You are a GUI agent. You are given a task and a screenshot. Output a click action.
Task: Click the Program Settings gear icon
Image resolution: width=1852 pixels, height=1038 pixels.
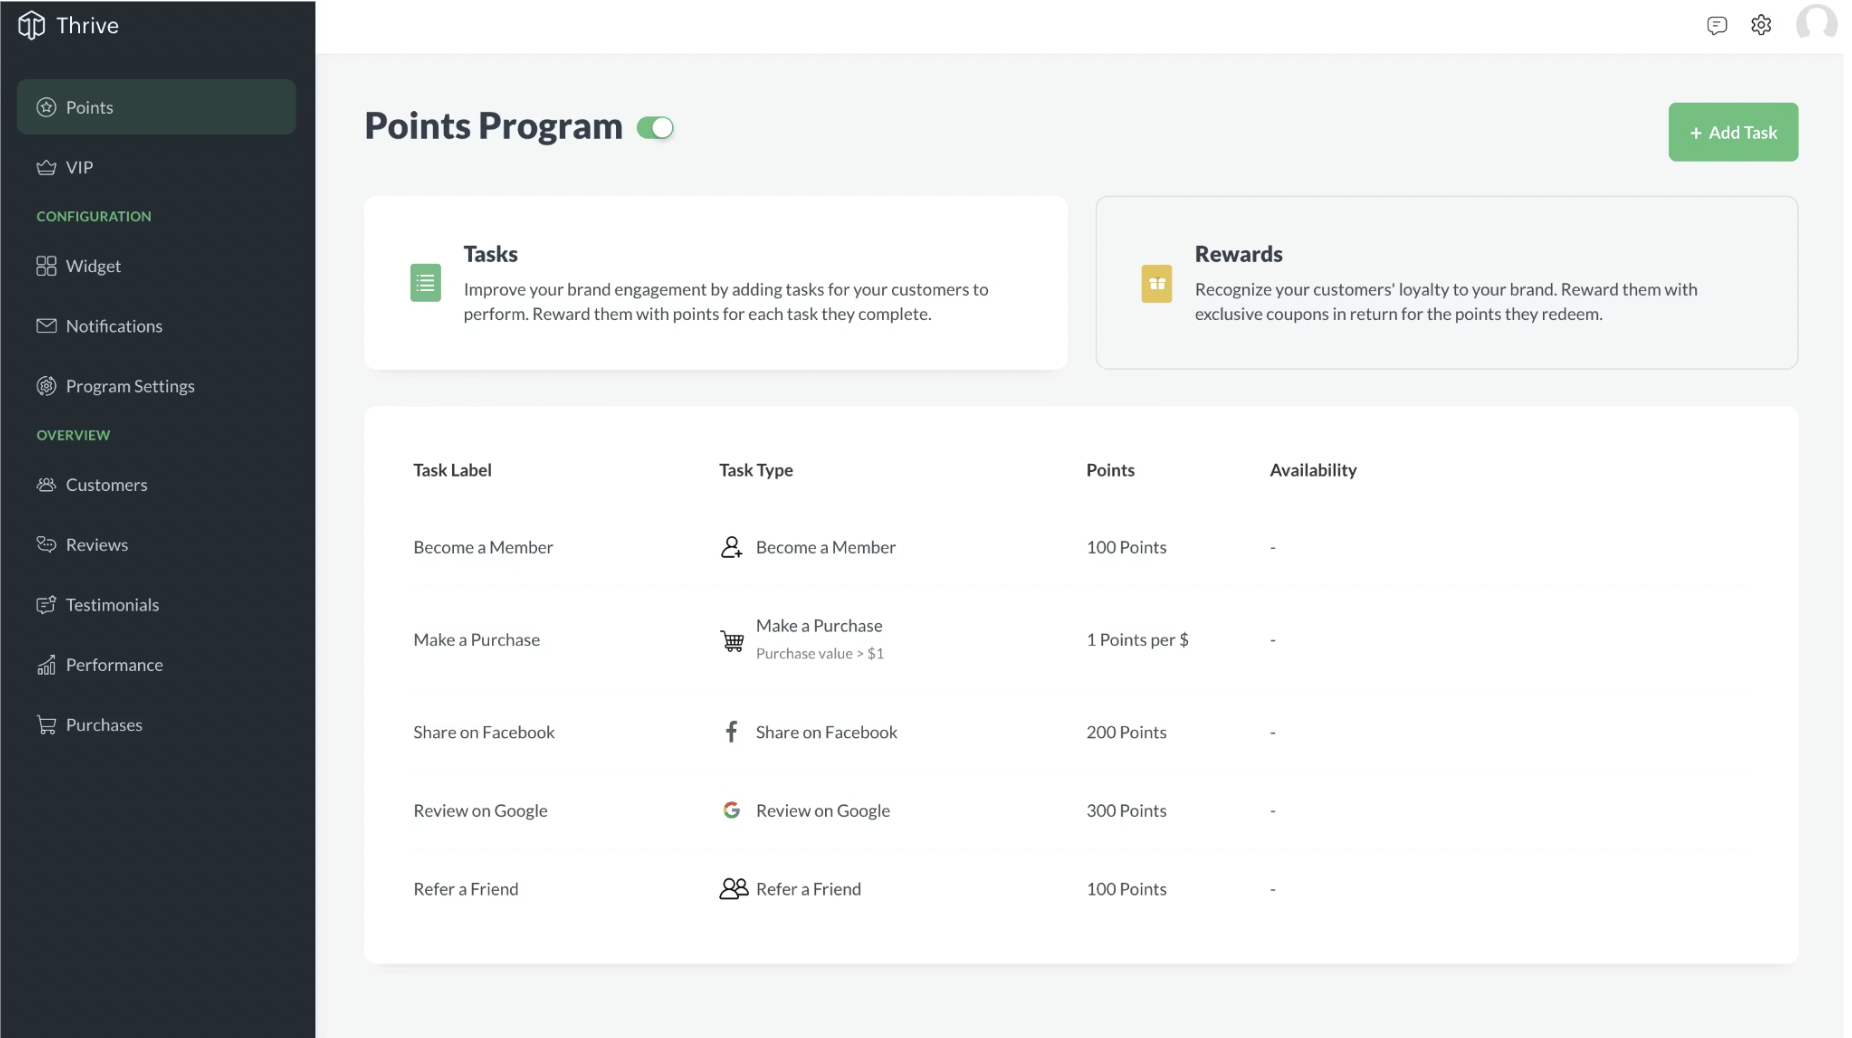(46, 386)
